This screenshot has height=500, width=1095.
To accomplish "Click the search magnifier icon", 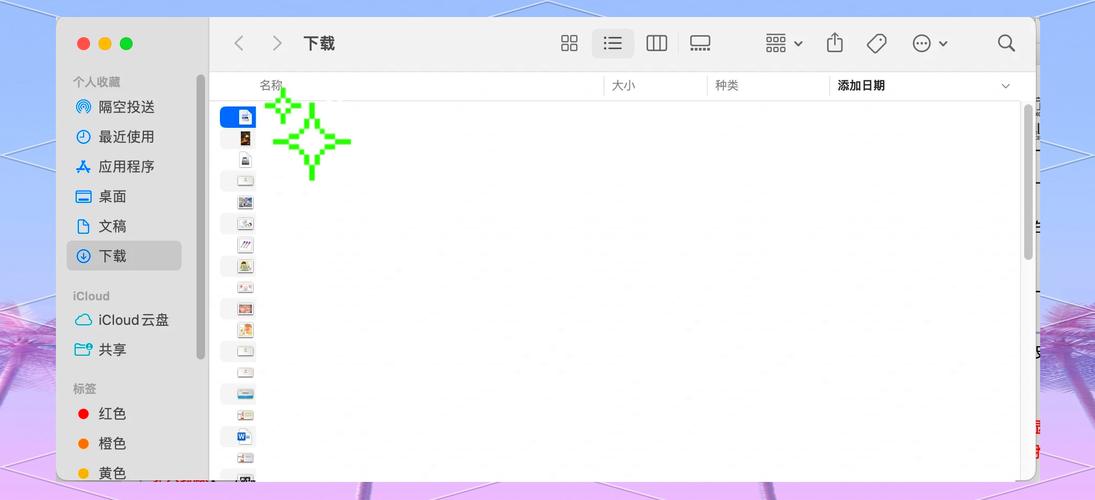I will (x=1006, y=43).
